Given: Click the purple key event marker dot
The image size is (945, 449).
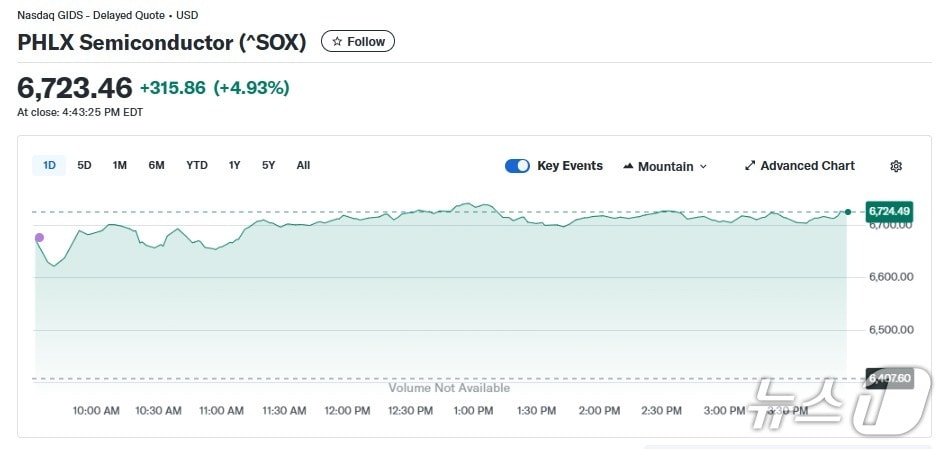Looking at the screenshot, I should 39,238.
